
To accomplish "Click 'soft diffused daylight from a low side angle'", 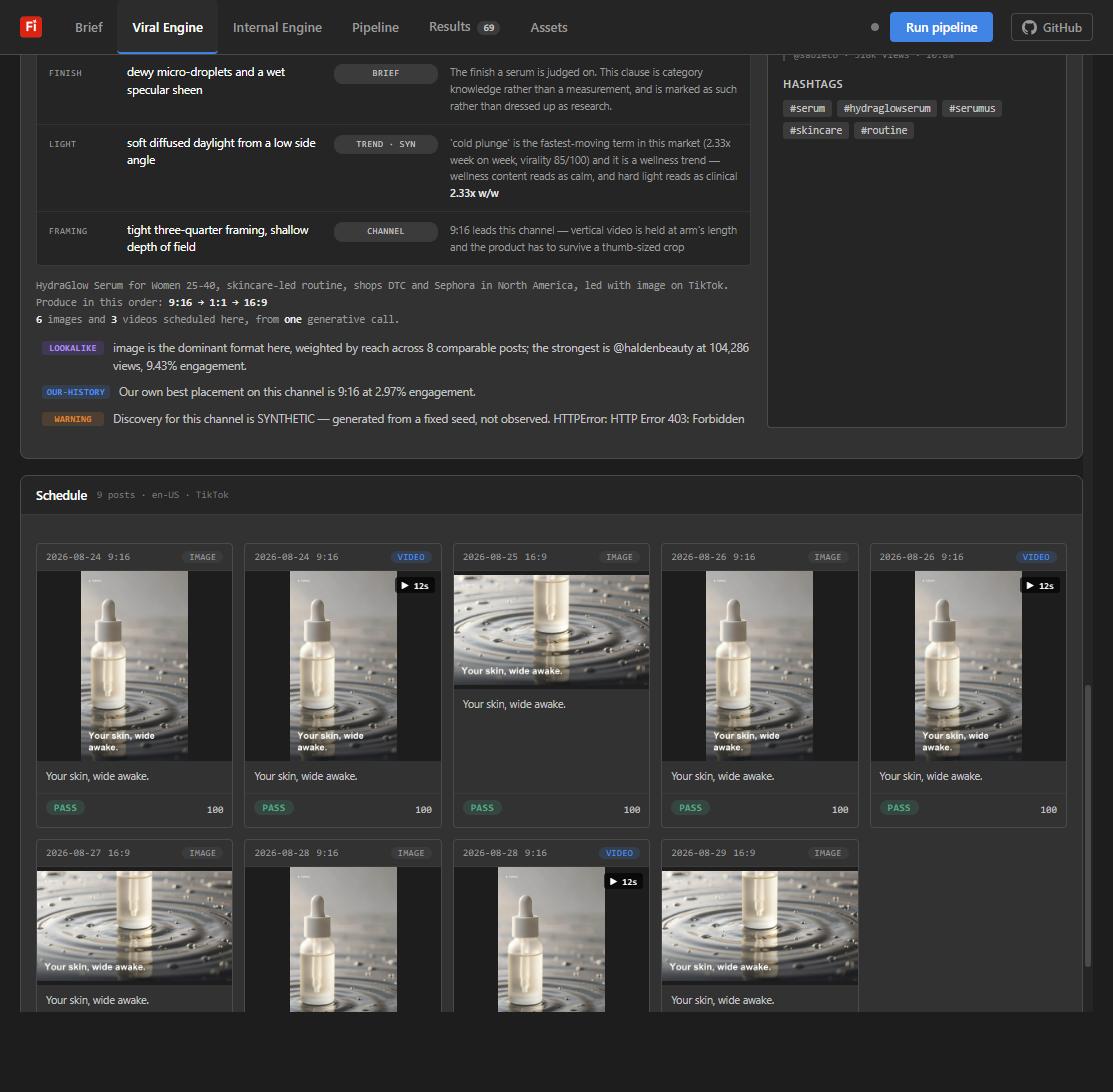I will tap(221, 151).
